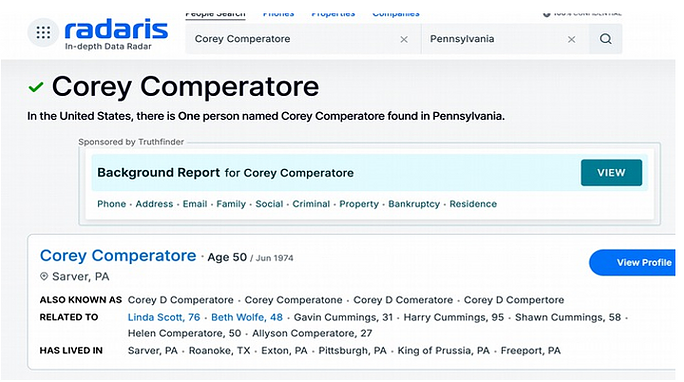Click the Criminal link in background report

point(311,204)
